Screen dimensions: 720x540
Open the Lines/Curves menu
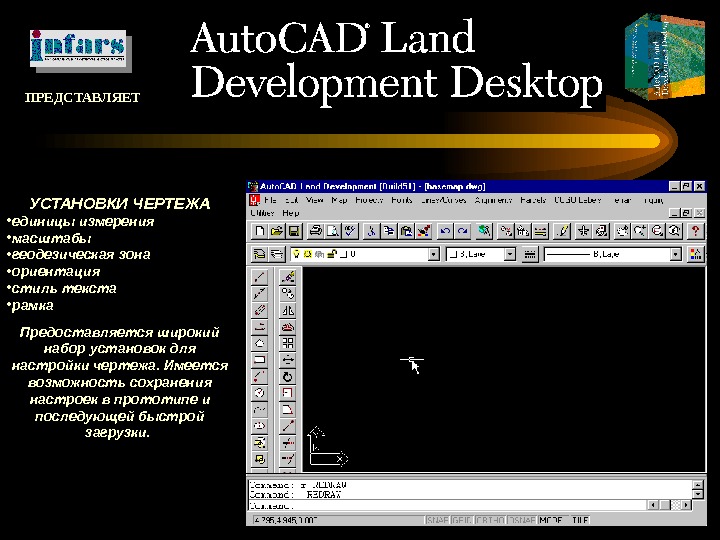pyautogui.click(x=444, y=200)
